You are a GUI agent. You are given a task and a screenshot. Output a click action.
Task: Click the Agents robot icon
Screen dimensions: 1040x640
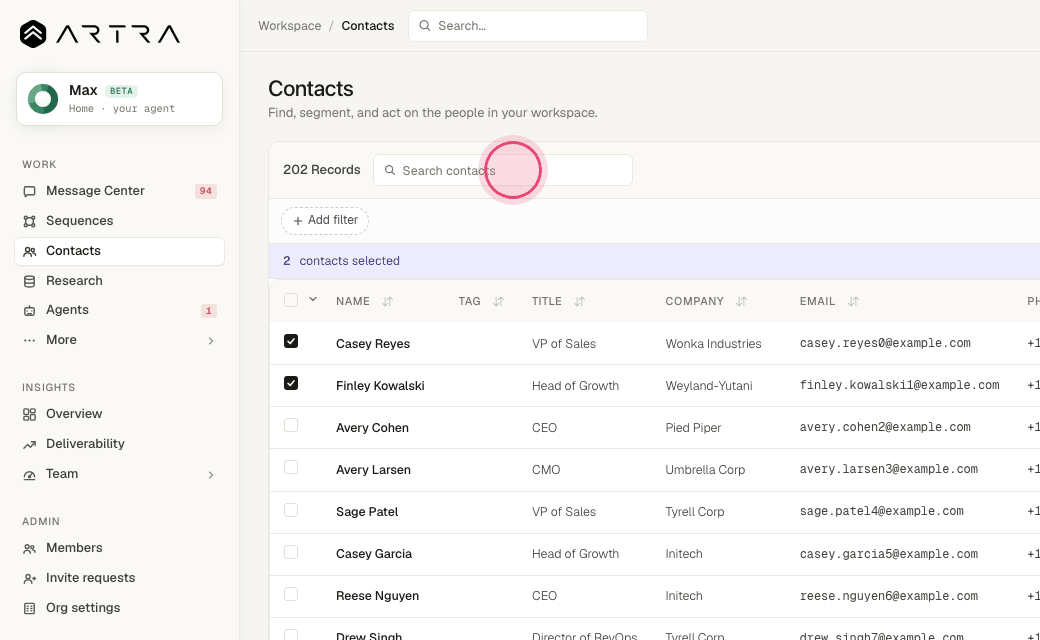click(x=29, y=310)
